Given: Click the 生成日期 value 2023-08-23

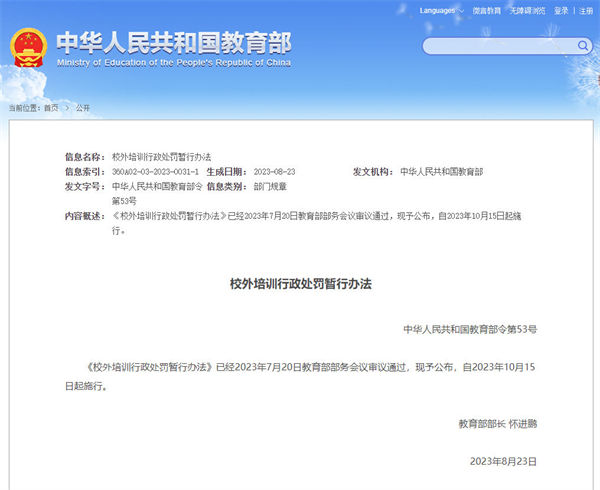Looking at the screenshot, I should pos(274,172).
